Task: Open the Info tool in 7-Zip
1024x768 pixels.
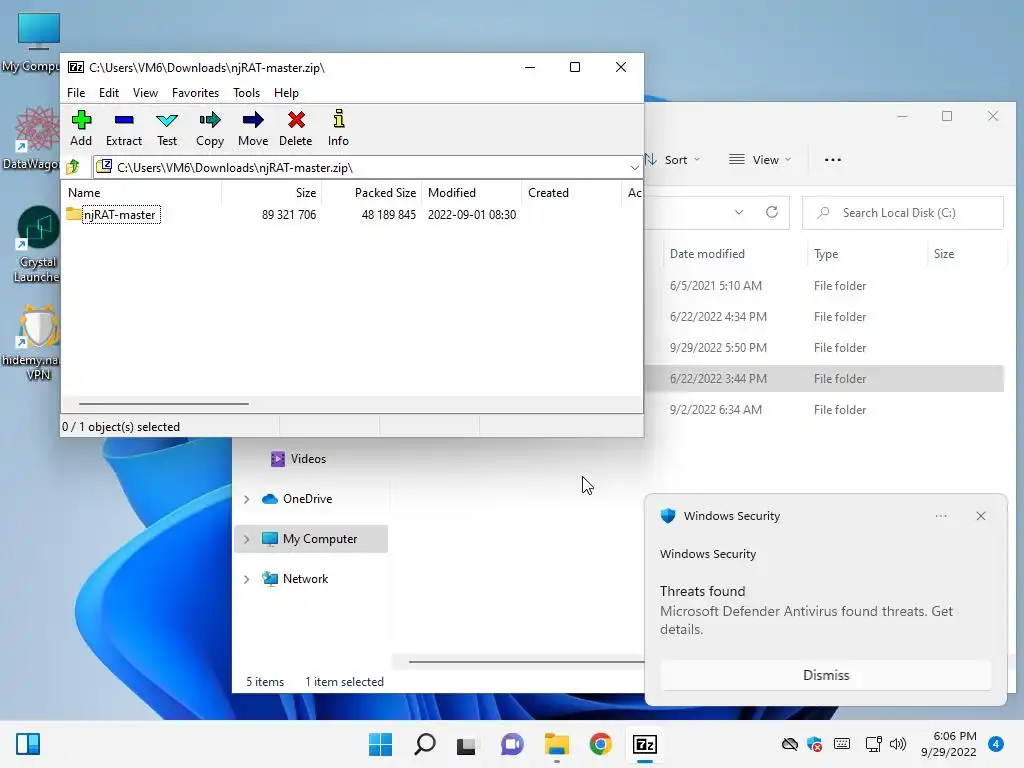Action: 338,128
